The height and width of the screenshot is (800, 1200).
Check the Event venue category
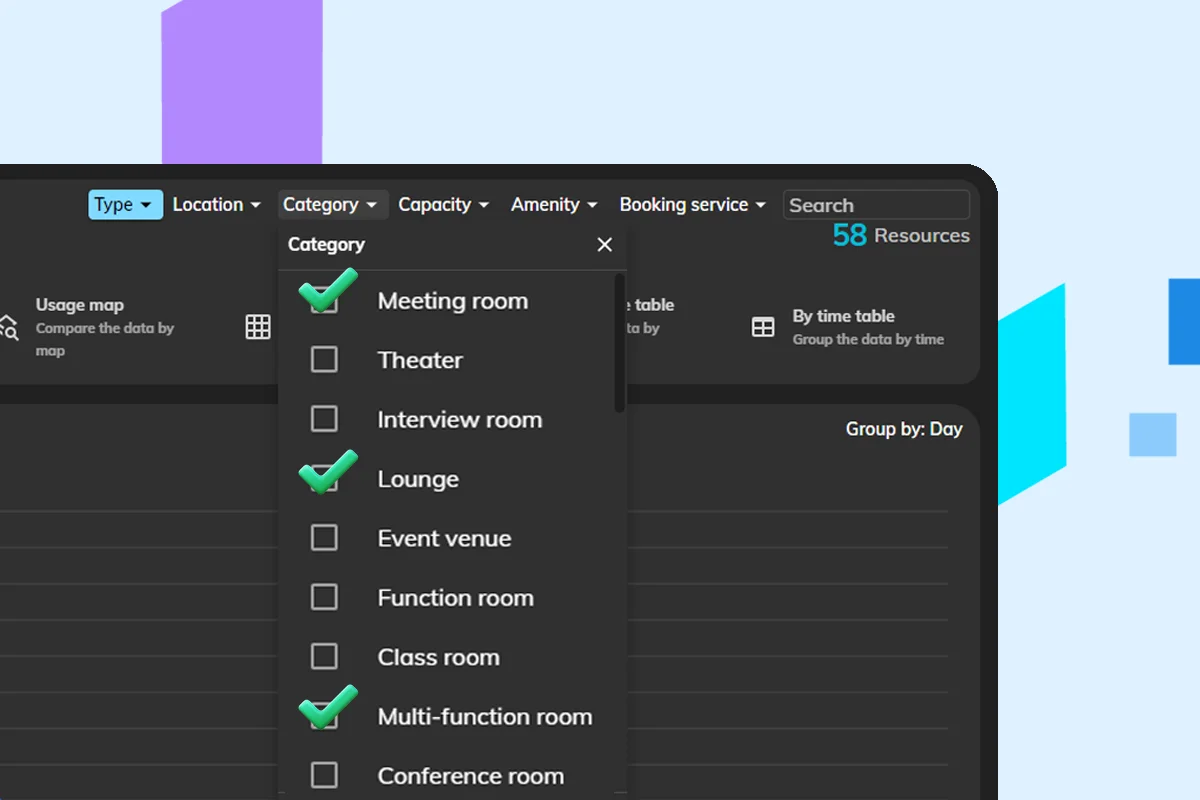tap(324, 538)
